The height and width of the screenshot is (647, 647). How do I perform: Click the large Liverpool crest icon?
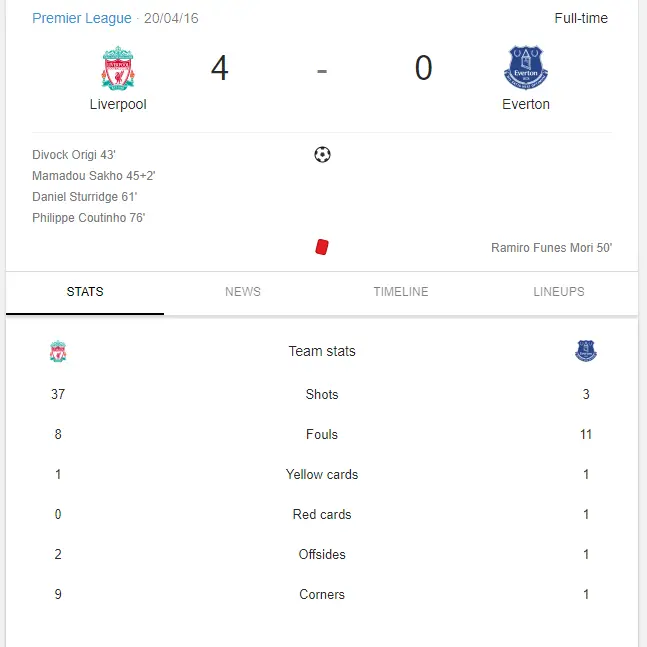(x=118, y=68)
